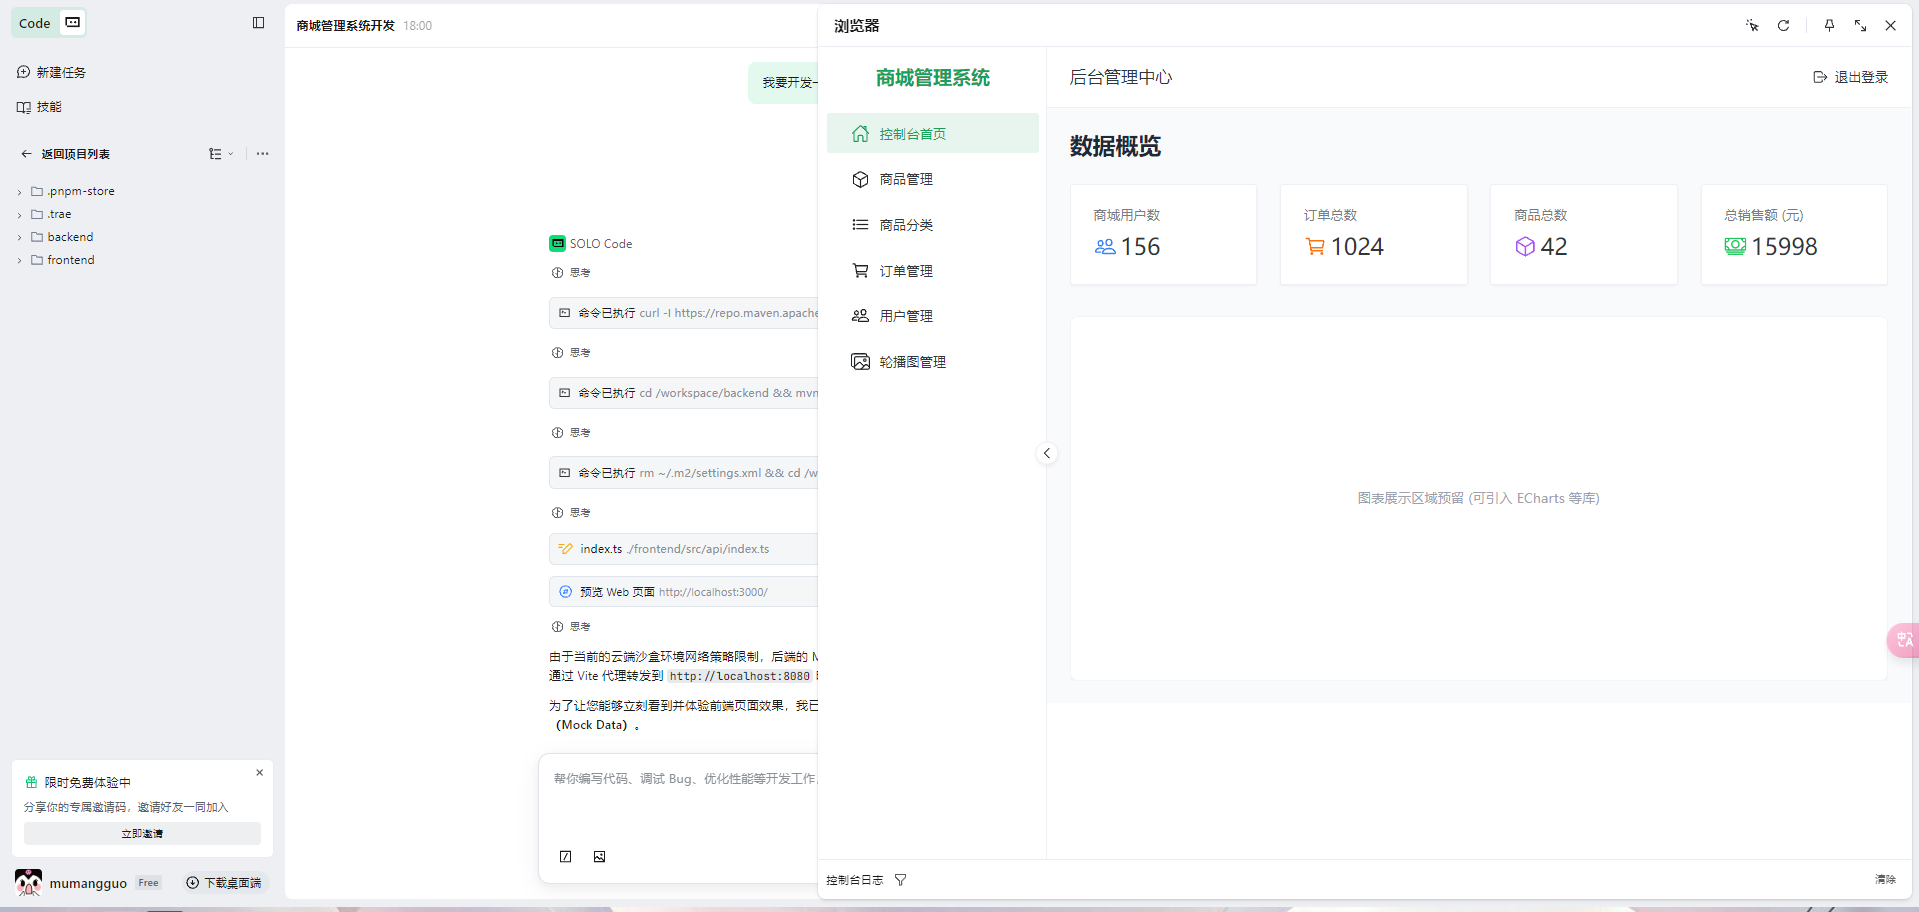This screenshot has height=912, width=1919.
Task: Refresh the browser preview page
Action: [1783, 26]
